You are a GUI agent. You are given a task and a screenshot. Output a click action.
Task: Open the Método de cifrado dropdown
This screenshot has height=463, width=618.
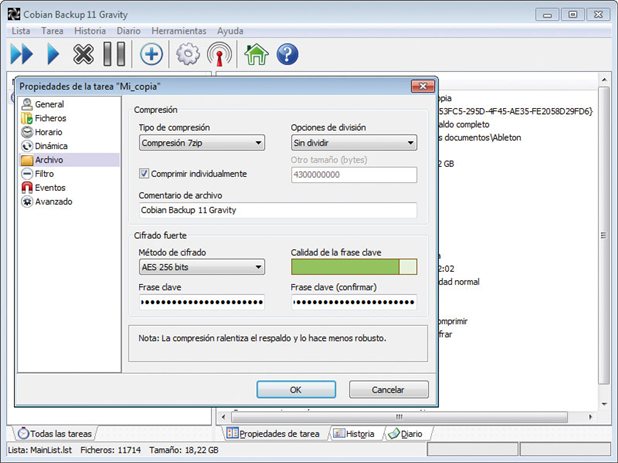click(201, 267)
